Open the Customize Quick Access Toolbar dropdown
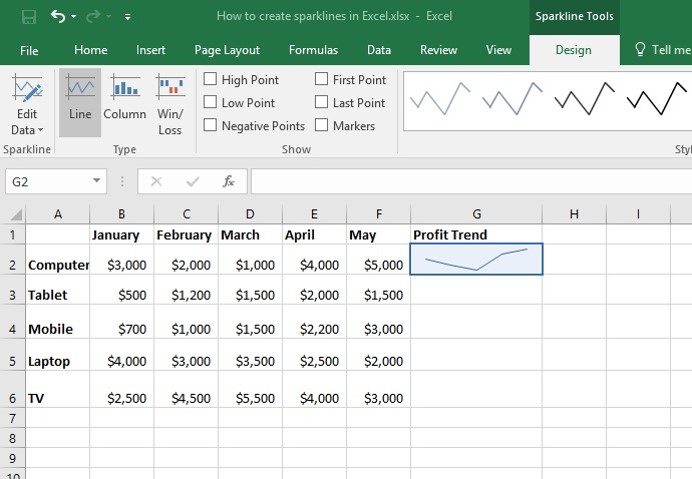Viewport: 692px width, 479px height. [x=128, y=17]
